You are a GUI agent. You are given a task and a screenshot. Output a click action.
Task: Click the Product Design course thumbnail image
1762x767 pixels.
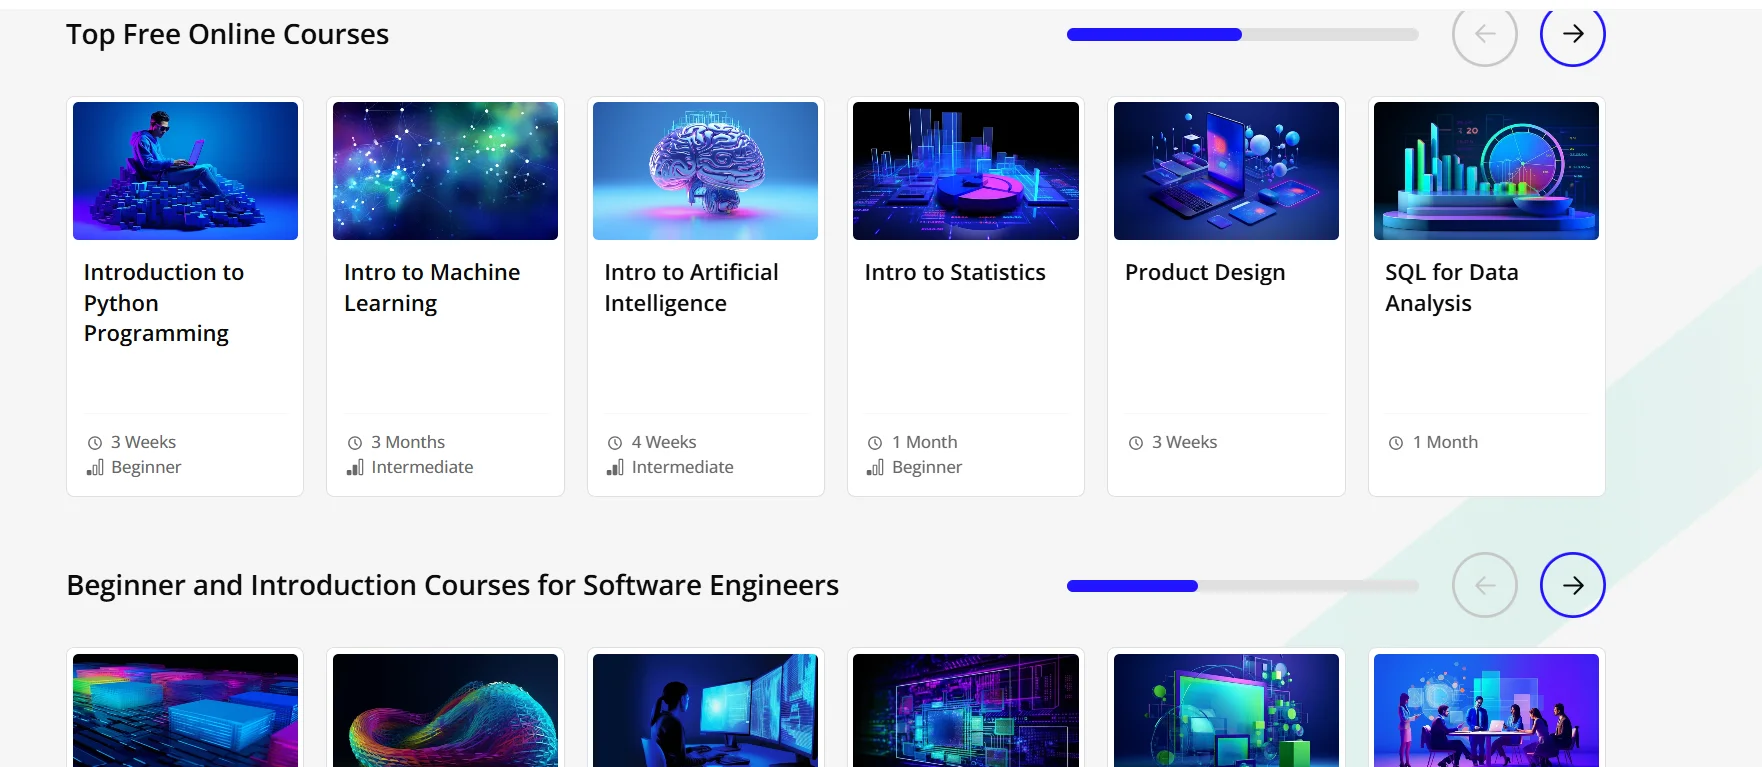click(x=1226, y=171)
